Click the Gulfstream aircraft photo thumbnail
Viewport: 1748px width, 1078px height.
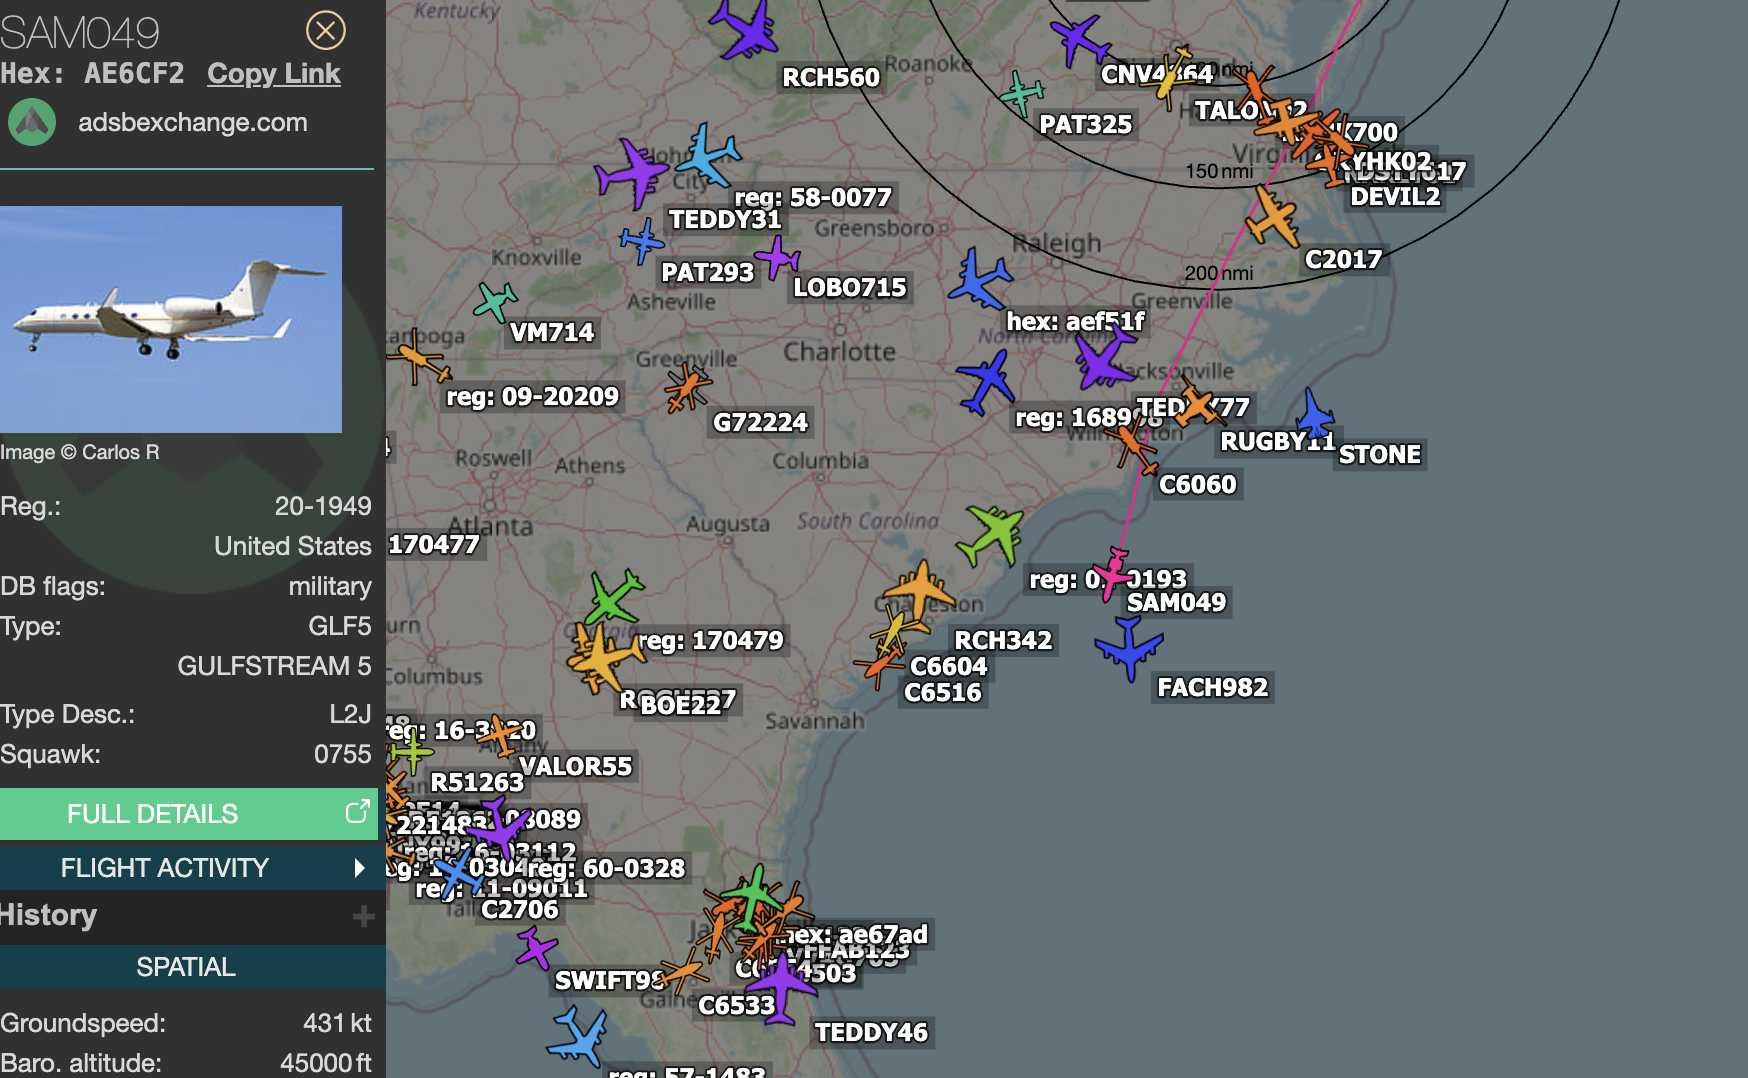pyautogui.click(x=171, y=319)
